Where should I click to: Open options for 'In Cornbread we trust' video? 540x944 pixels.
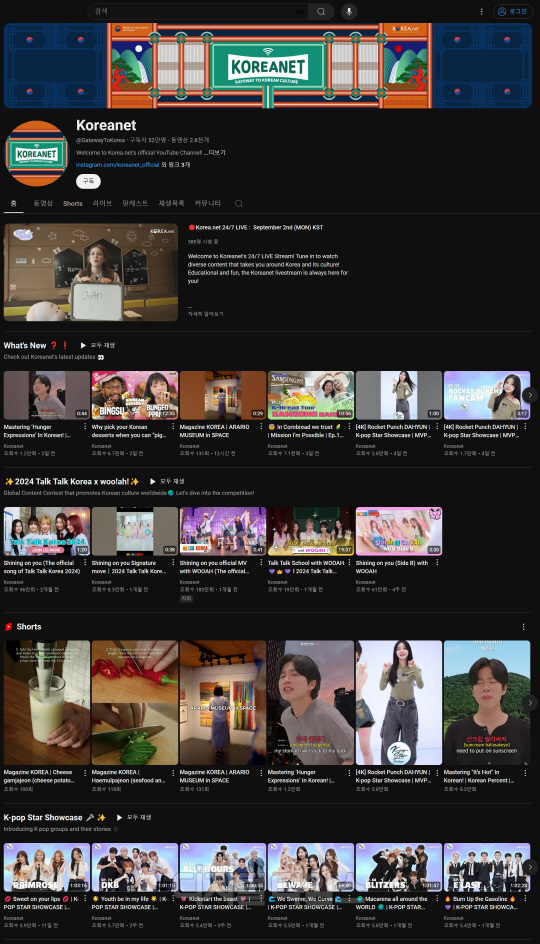click(349, 427)
